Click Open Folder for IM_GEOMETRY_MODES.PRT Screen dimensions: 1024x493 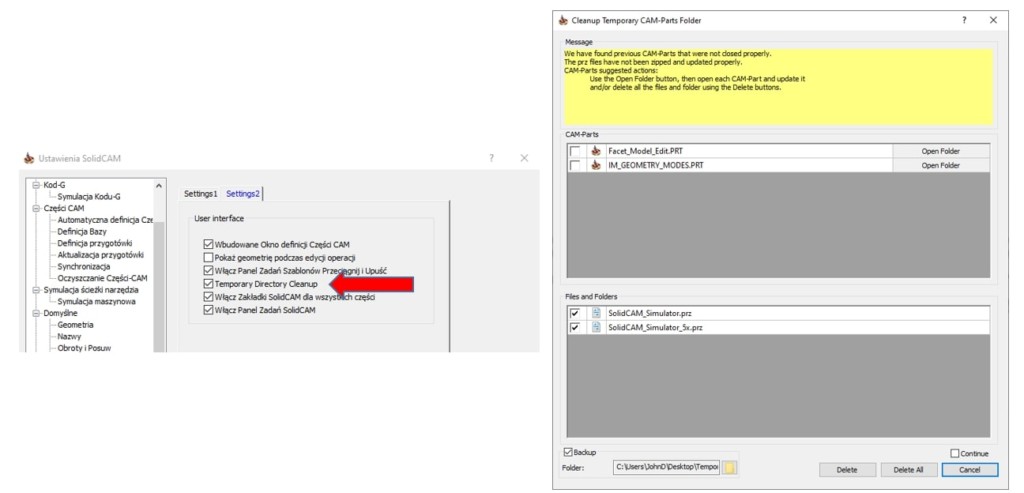(x=940, y=165)
